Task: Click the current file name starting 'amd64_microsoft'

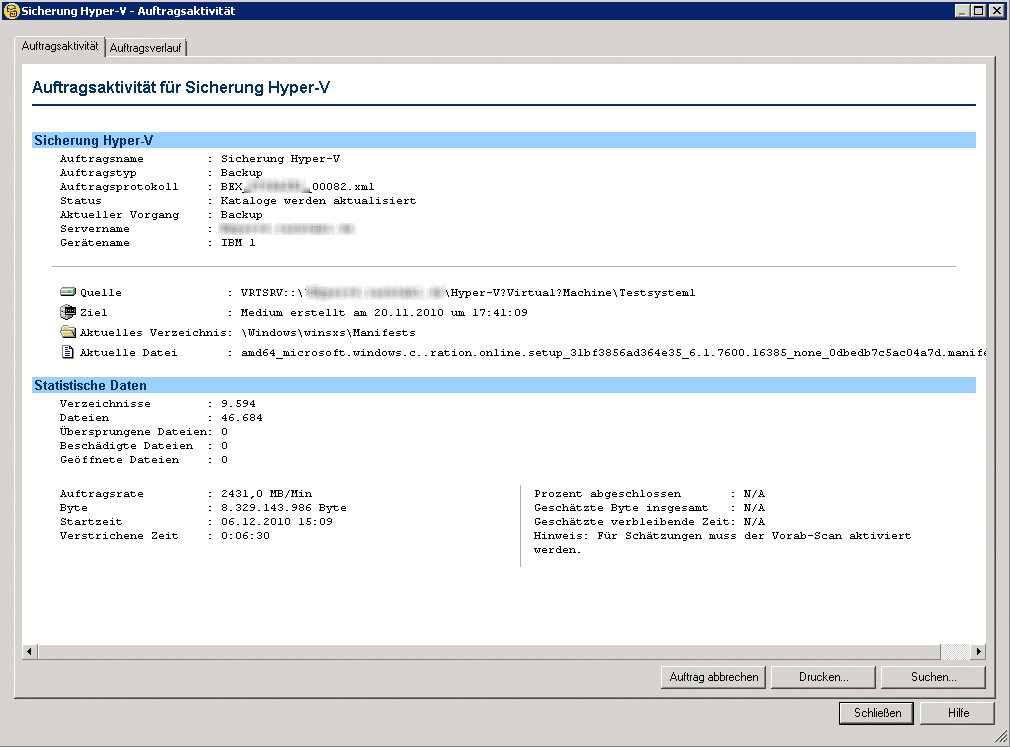Action: click(613, 353)
